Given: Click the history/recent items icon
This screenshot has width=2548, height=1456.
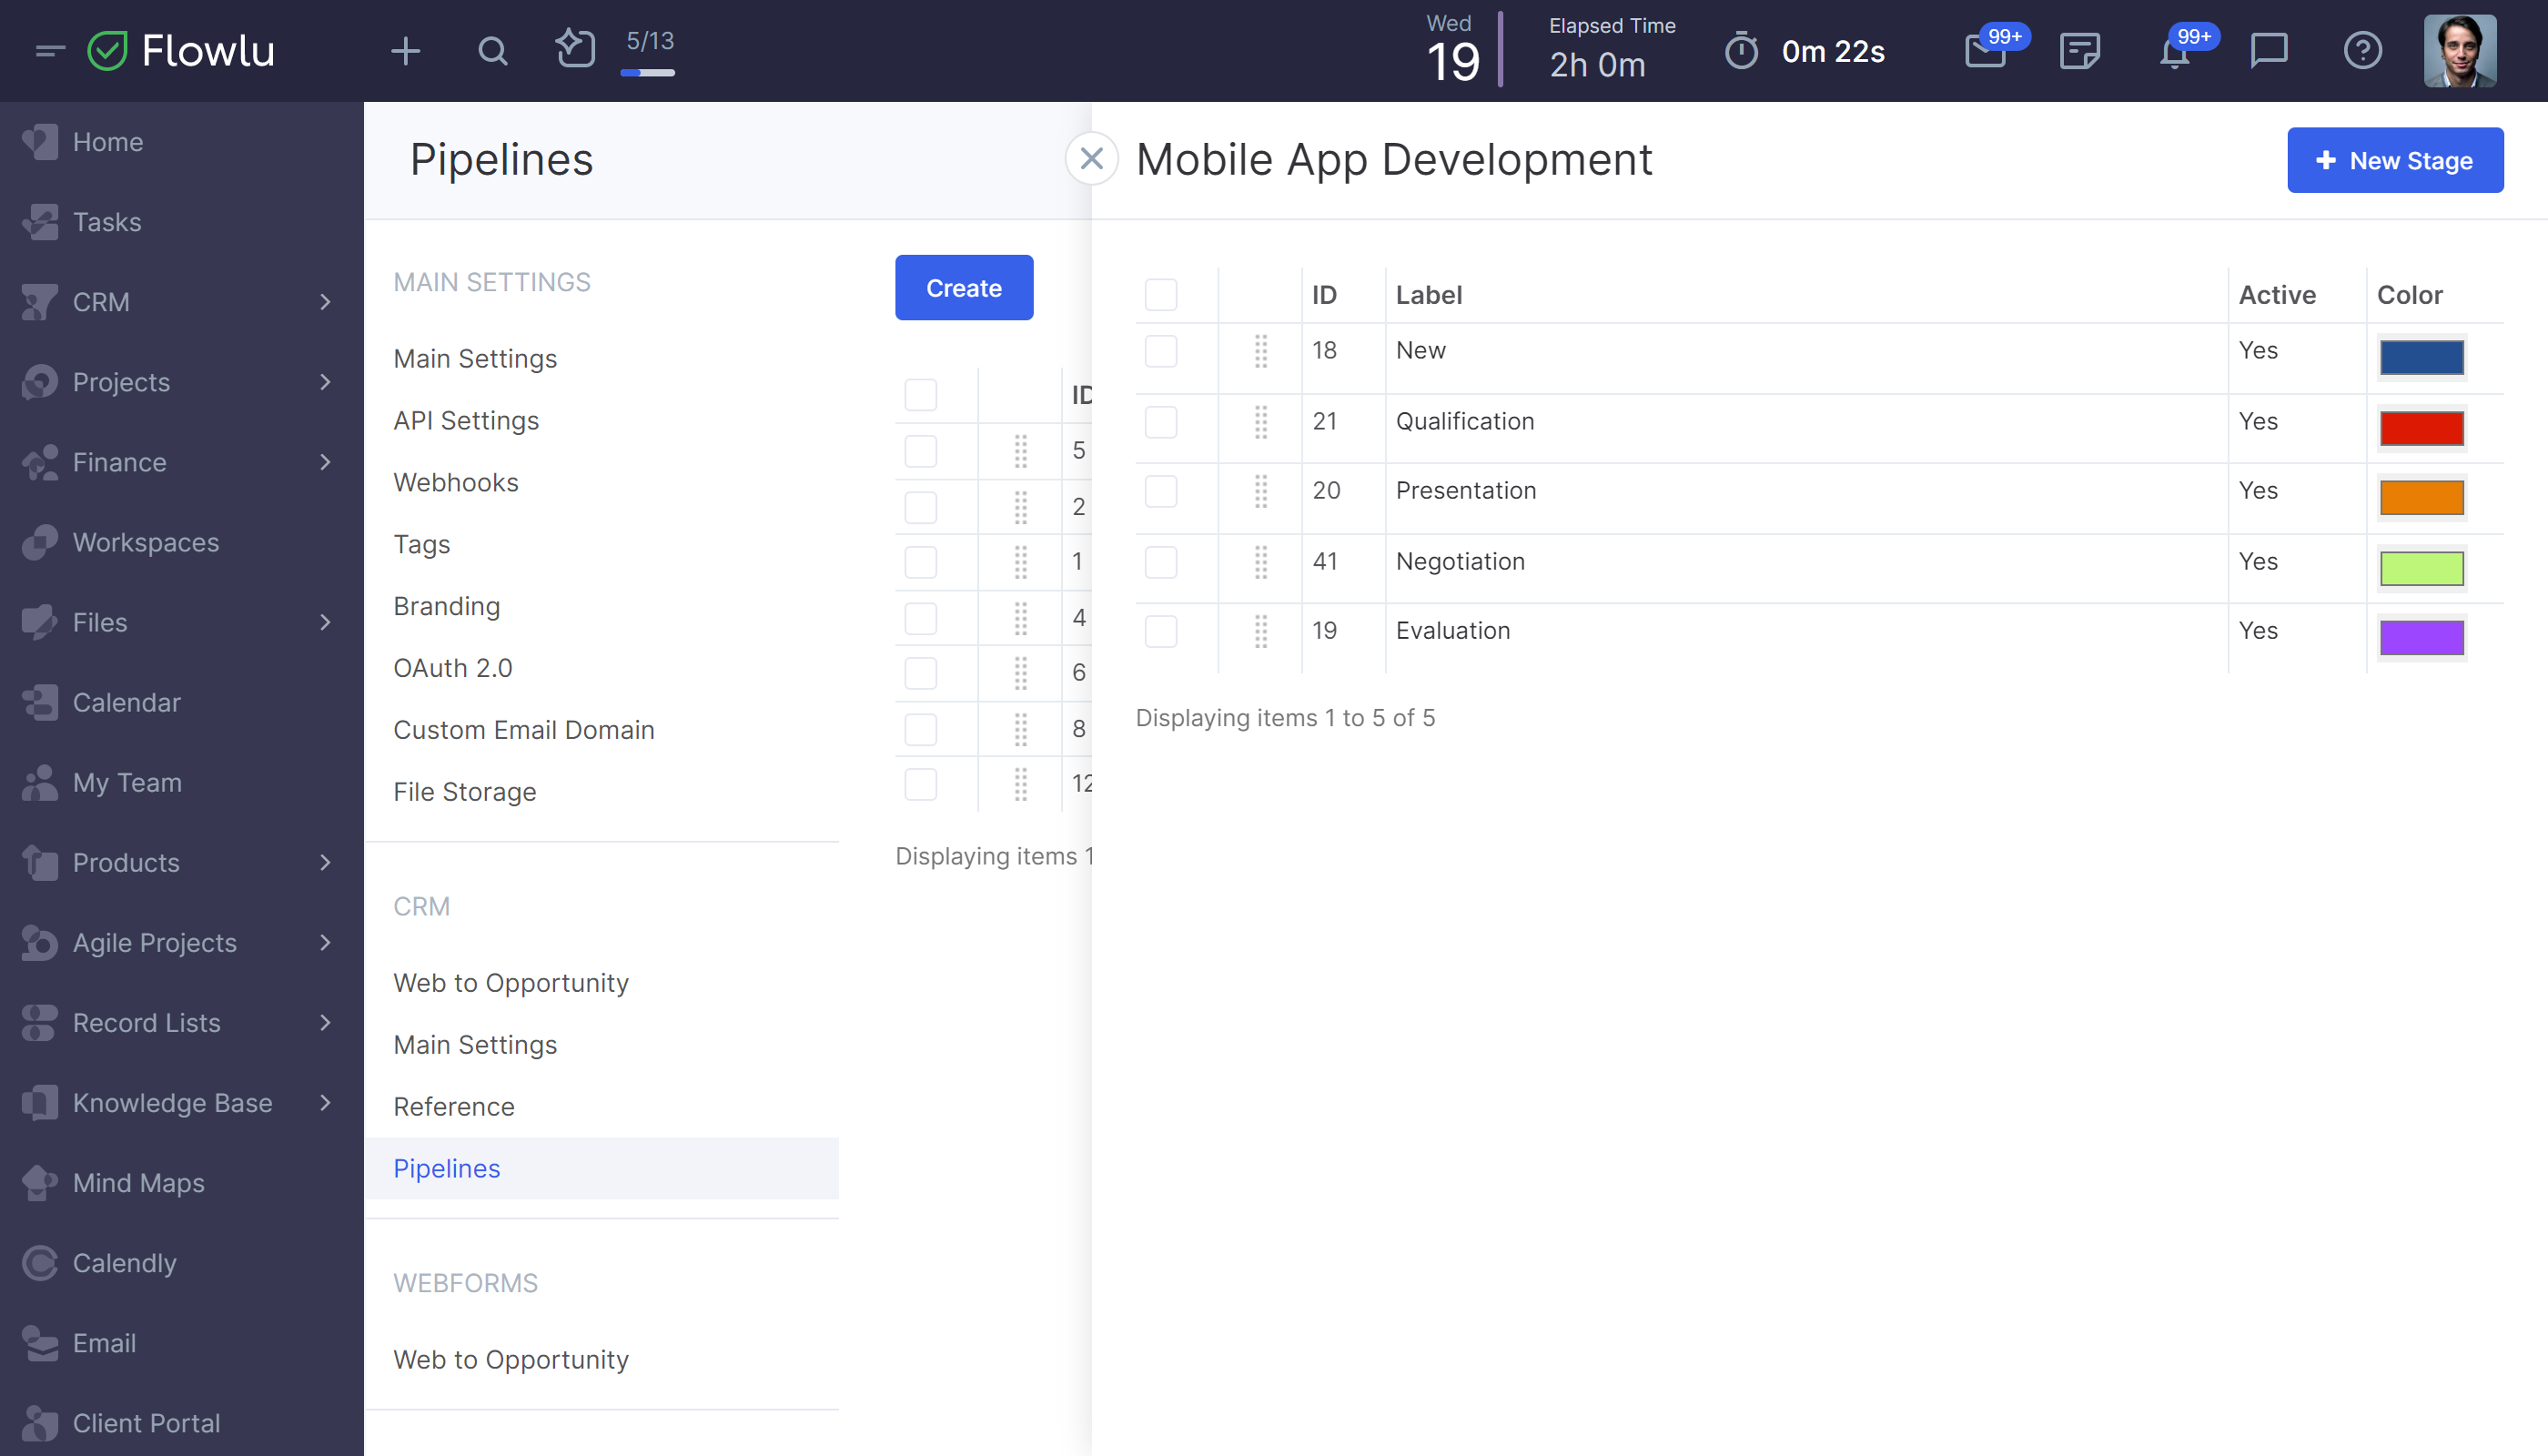Looking at the screenshot, I should point(574,51).
